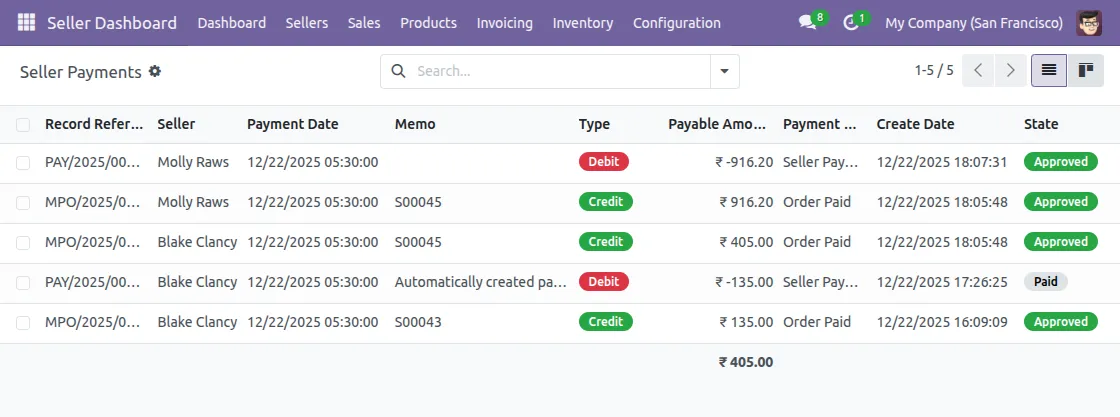Click memo 'Automatically created pa...'

pyautogui.click(x=481, y=282)
